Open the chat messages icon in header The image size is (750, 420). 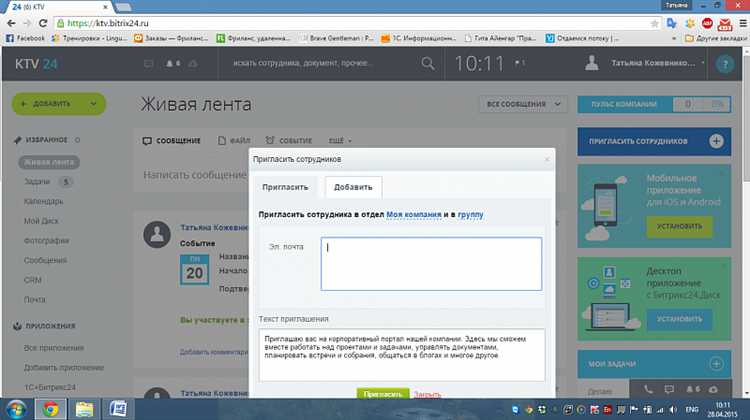coord(149,64)
